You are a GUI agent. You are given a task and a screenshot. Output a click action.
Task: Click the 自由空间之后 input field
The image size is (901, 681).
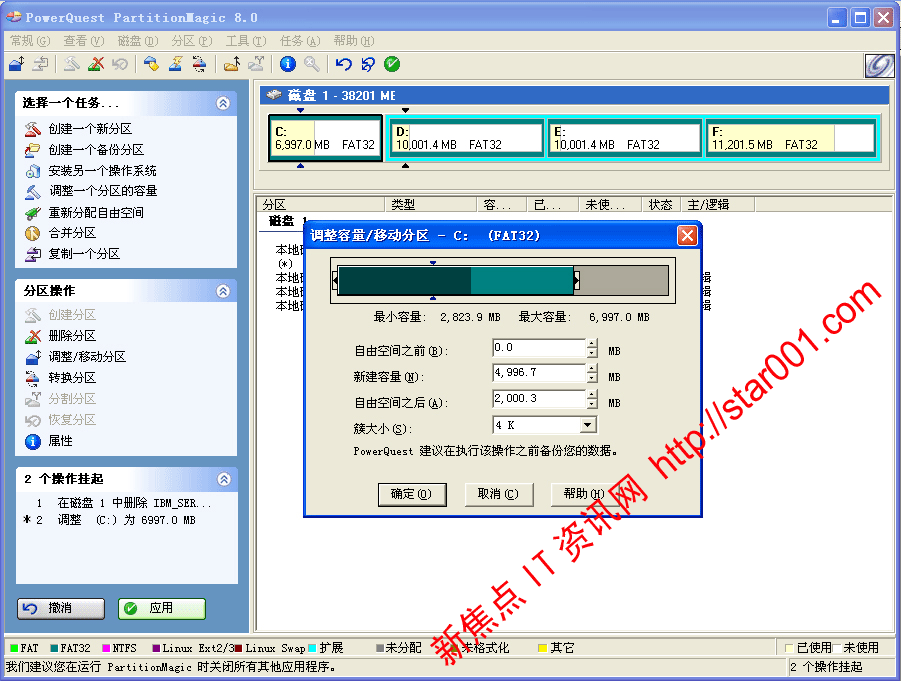pos(539,400)
